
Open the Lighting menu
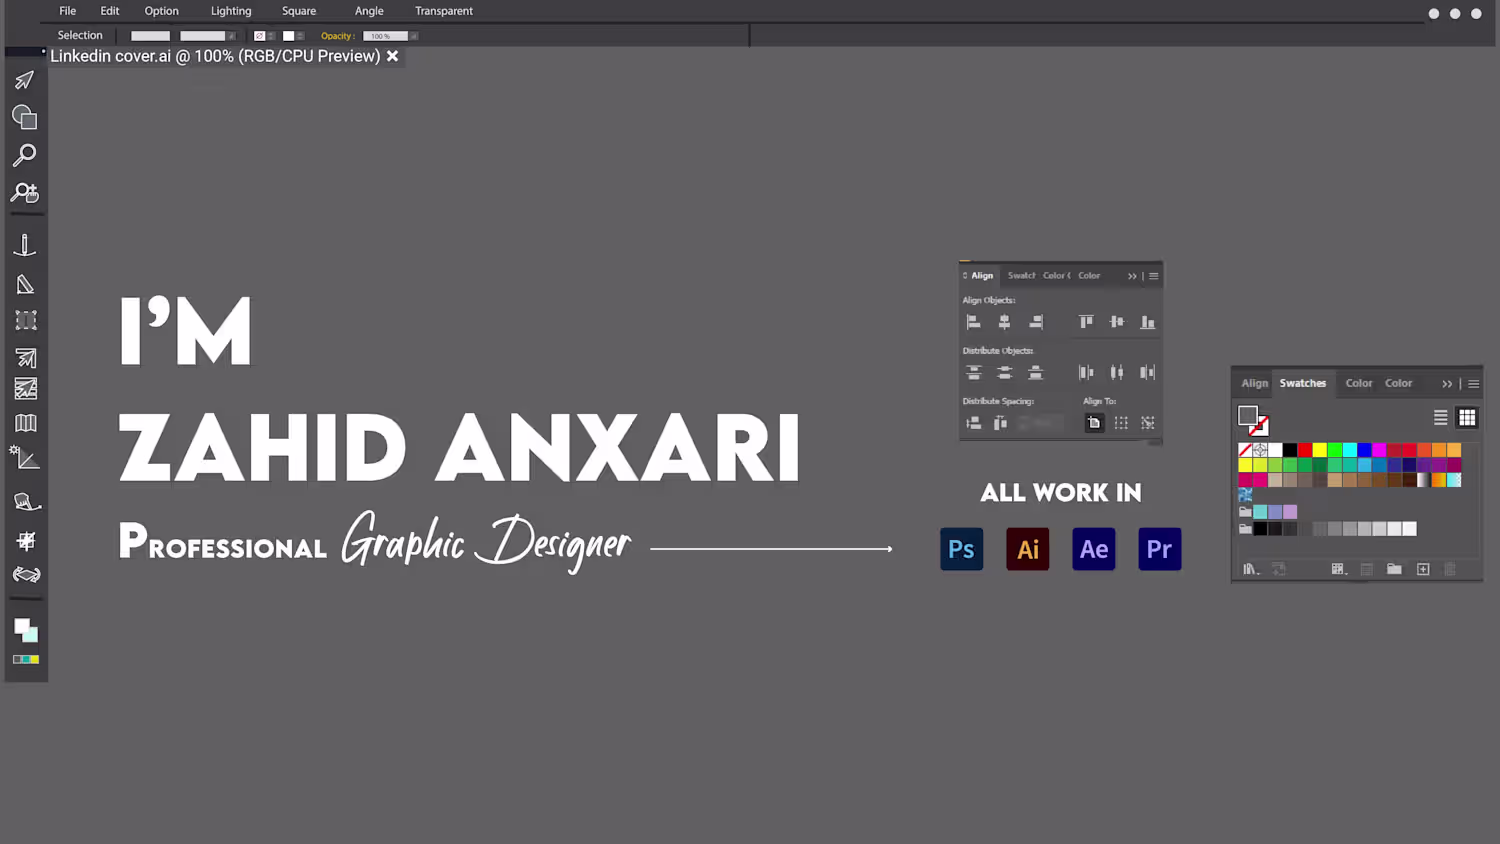click(231, 11)
